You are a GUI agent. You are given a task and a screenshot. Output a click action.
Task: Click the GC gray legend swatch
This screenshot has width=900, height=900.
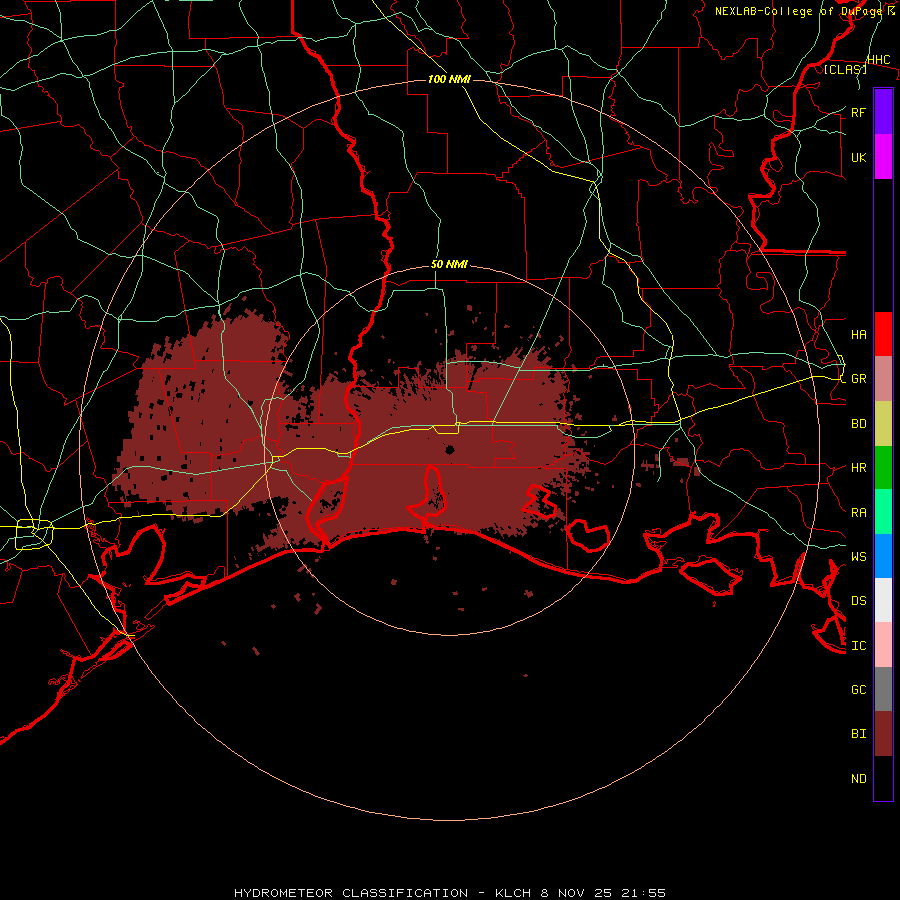[x=883, y=689]
